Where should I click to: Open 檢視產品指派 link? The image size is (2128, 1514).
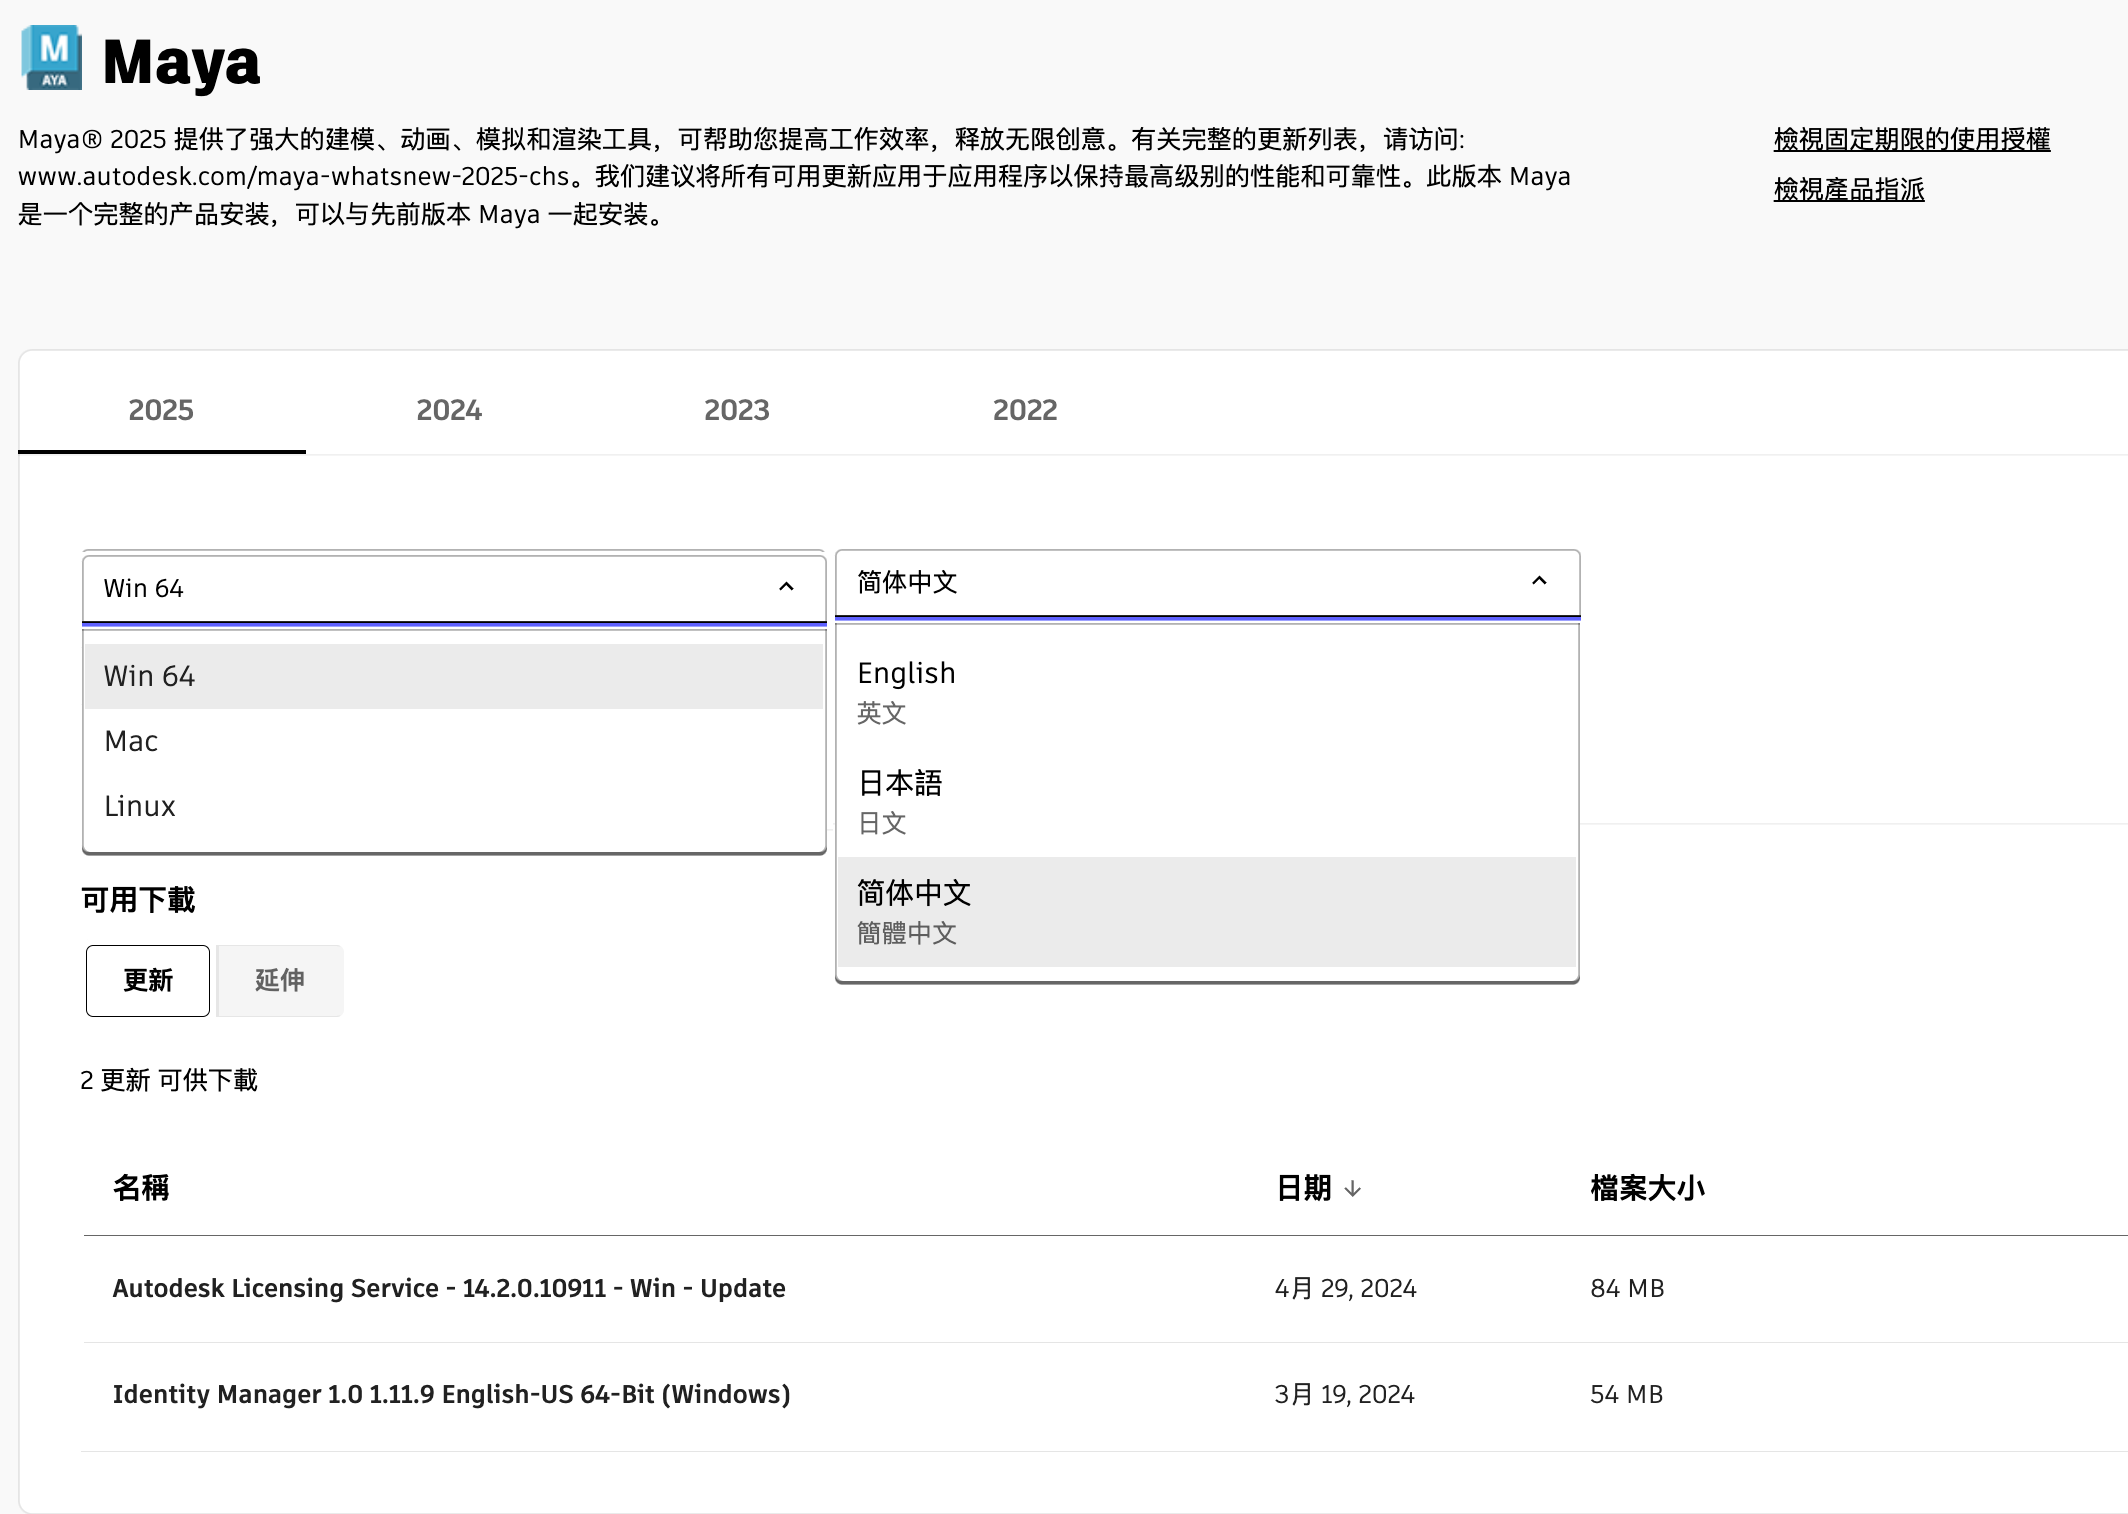tap(1848, 189)
